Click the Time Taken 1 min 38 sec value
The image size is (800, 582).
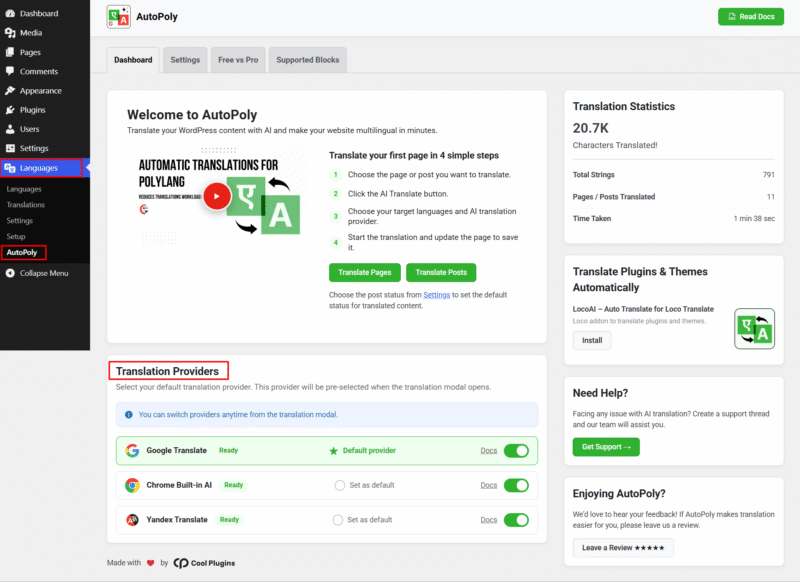(754, 218)
